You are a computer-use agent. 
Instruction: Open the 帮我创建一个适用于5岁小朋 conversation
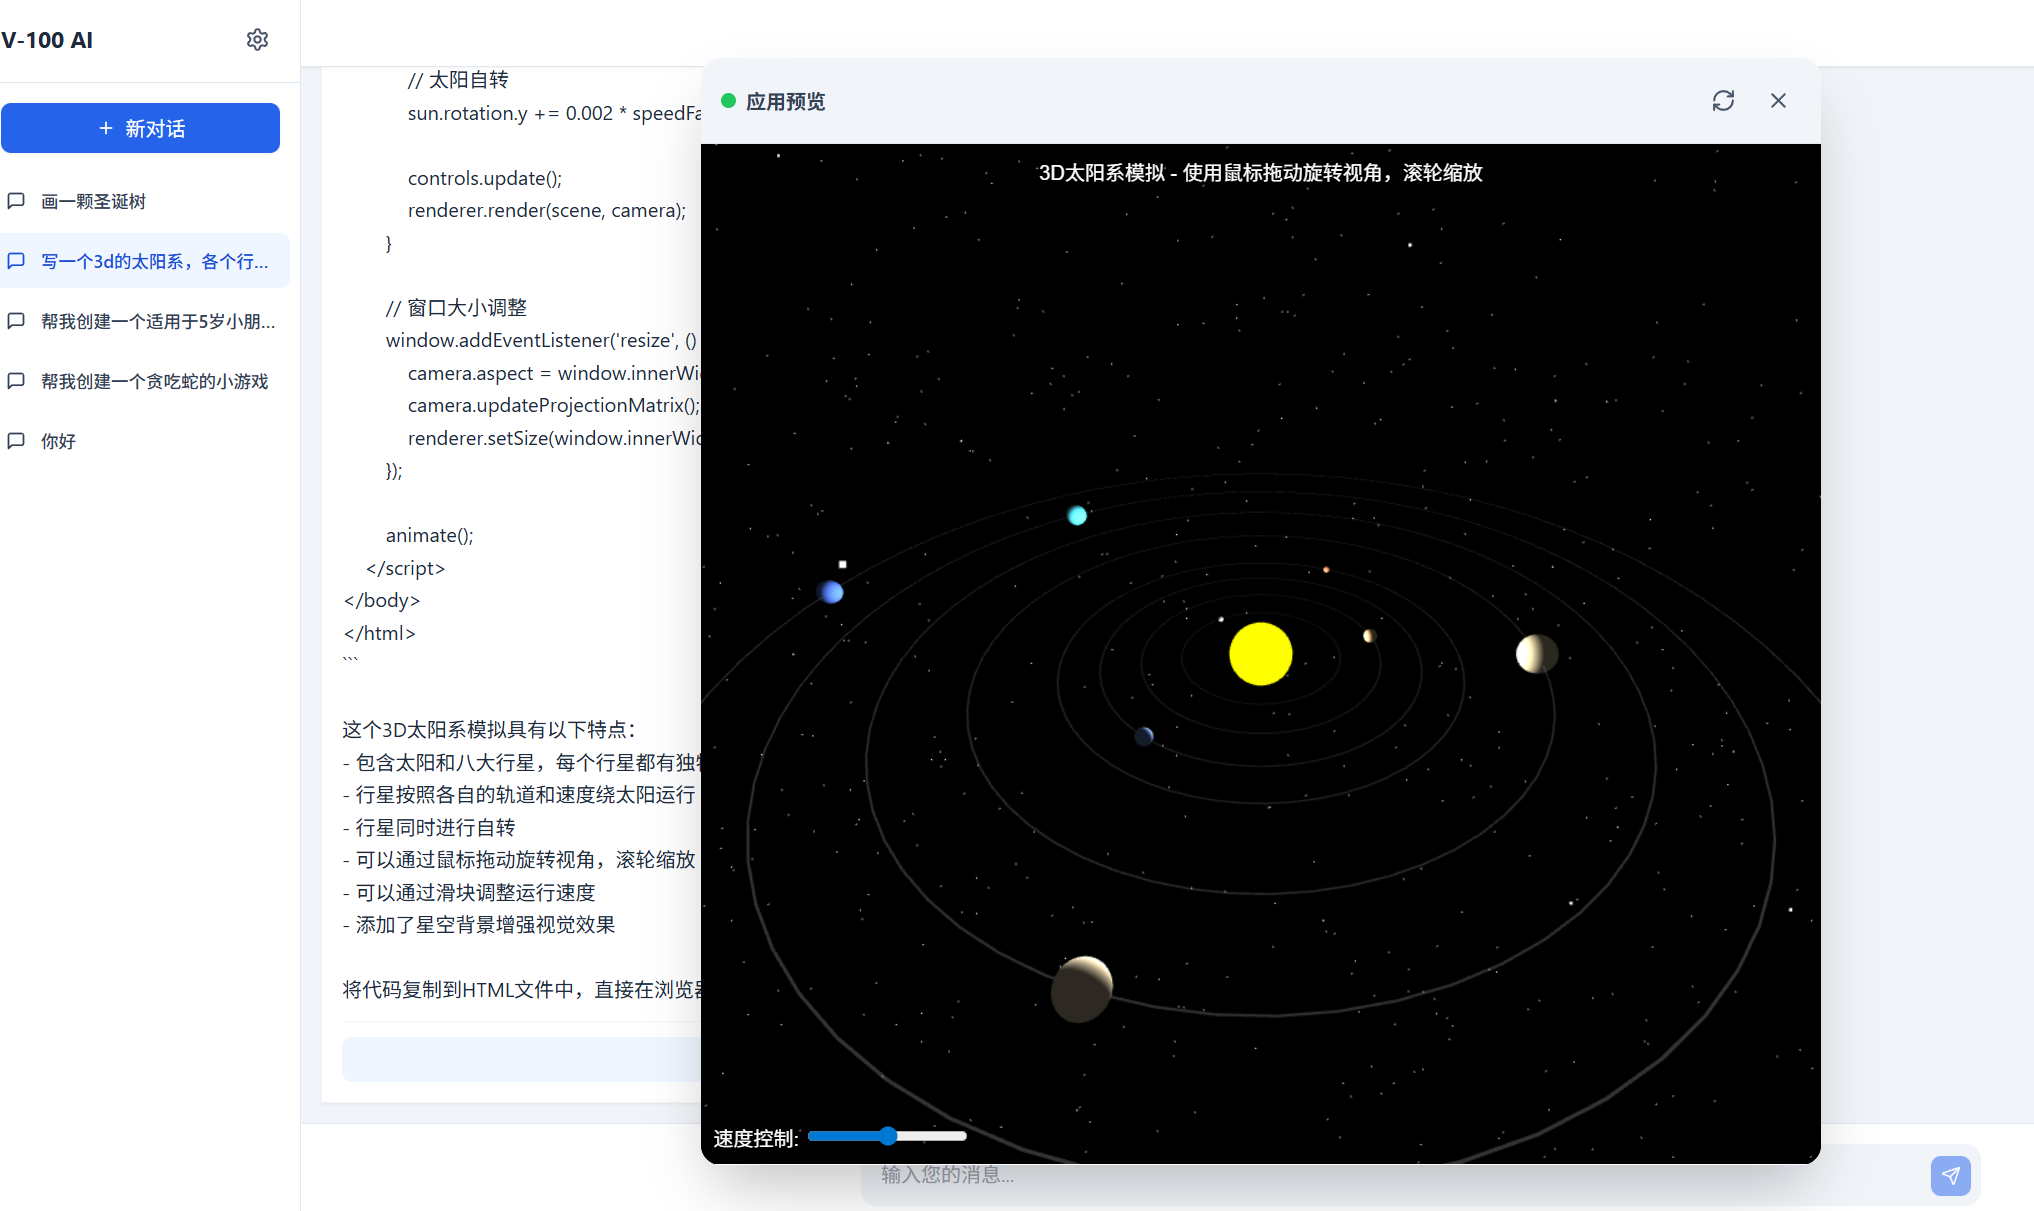coord(145,321)
